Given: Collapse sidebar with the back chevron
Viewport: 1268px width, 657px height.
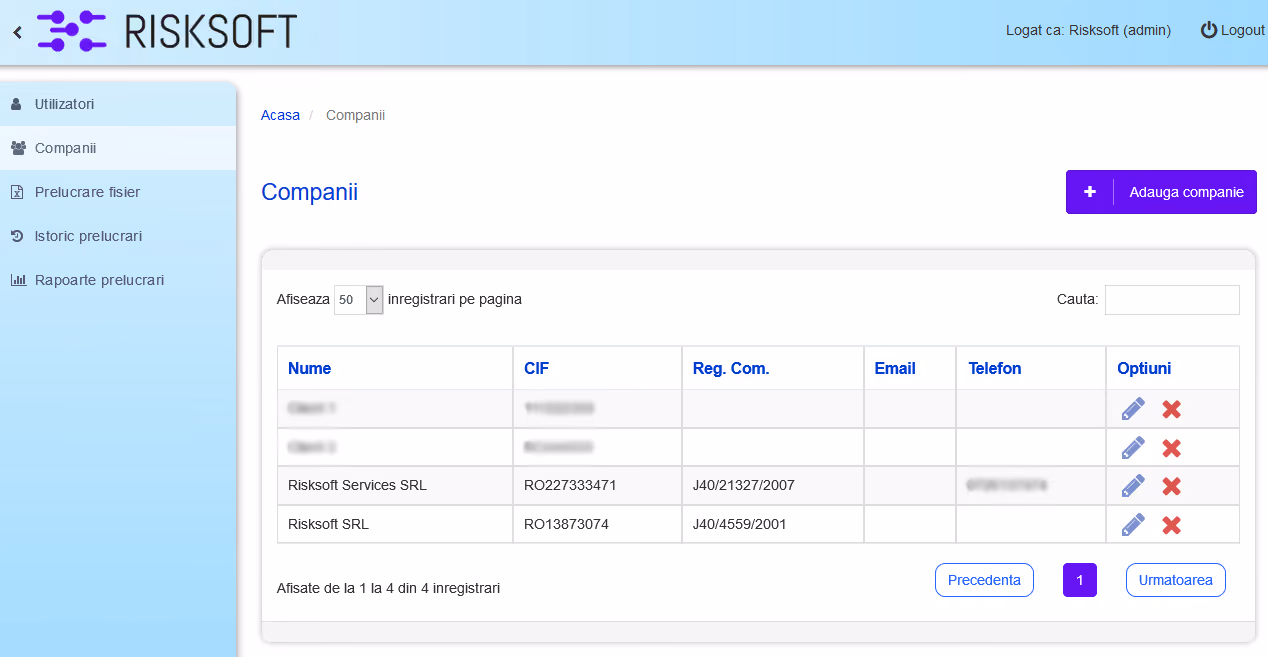Looking at the screenshot, I should coord(17,32).
